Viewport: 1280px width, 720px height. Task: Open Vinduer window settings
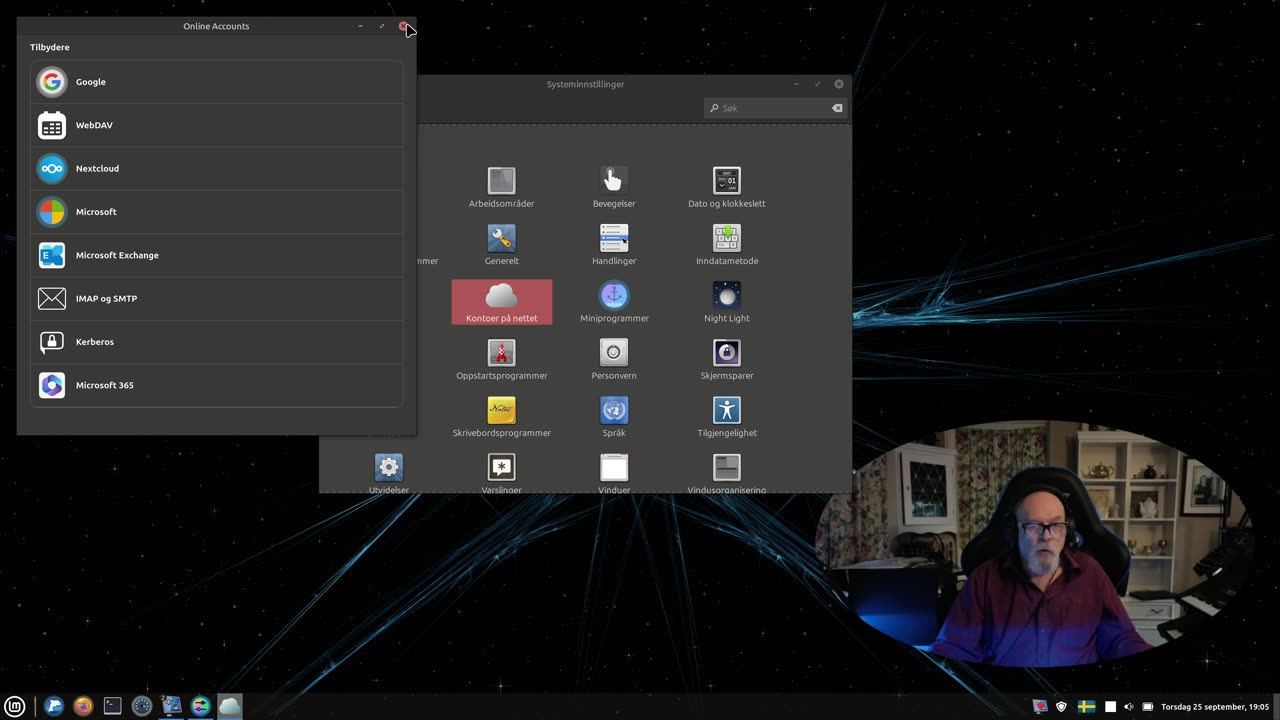[614, 474]
